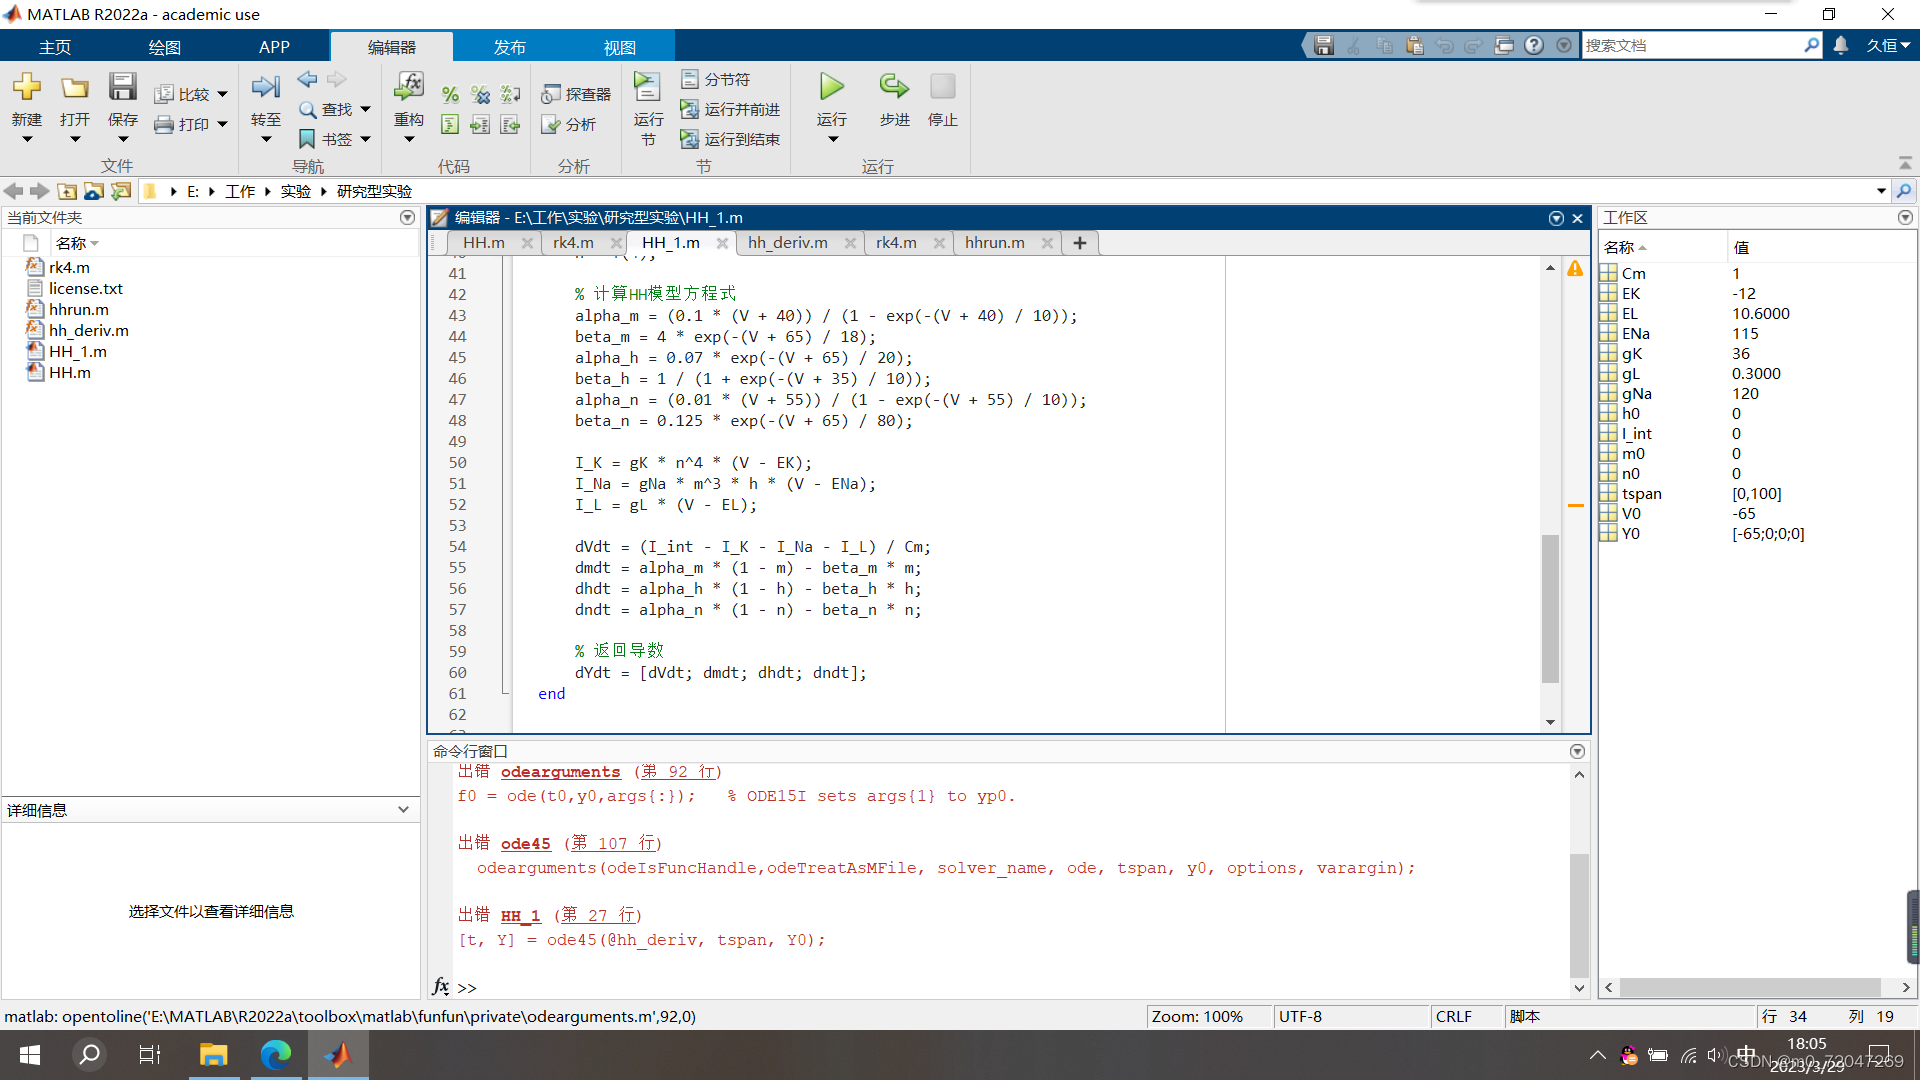1920x1080 pixels.
Task: Click the Refactor (重构) icon
Action: 408,88
